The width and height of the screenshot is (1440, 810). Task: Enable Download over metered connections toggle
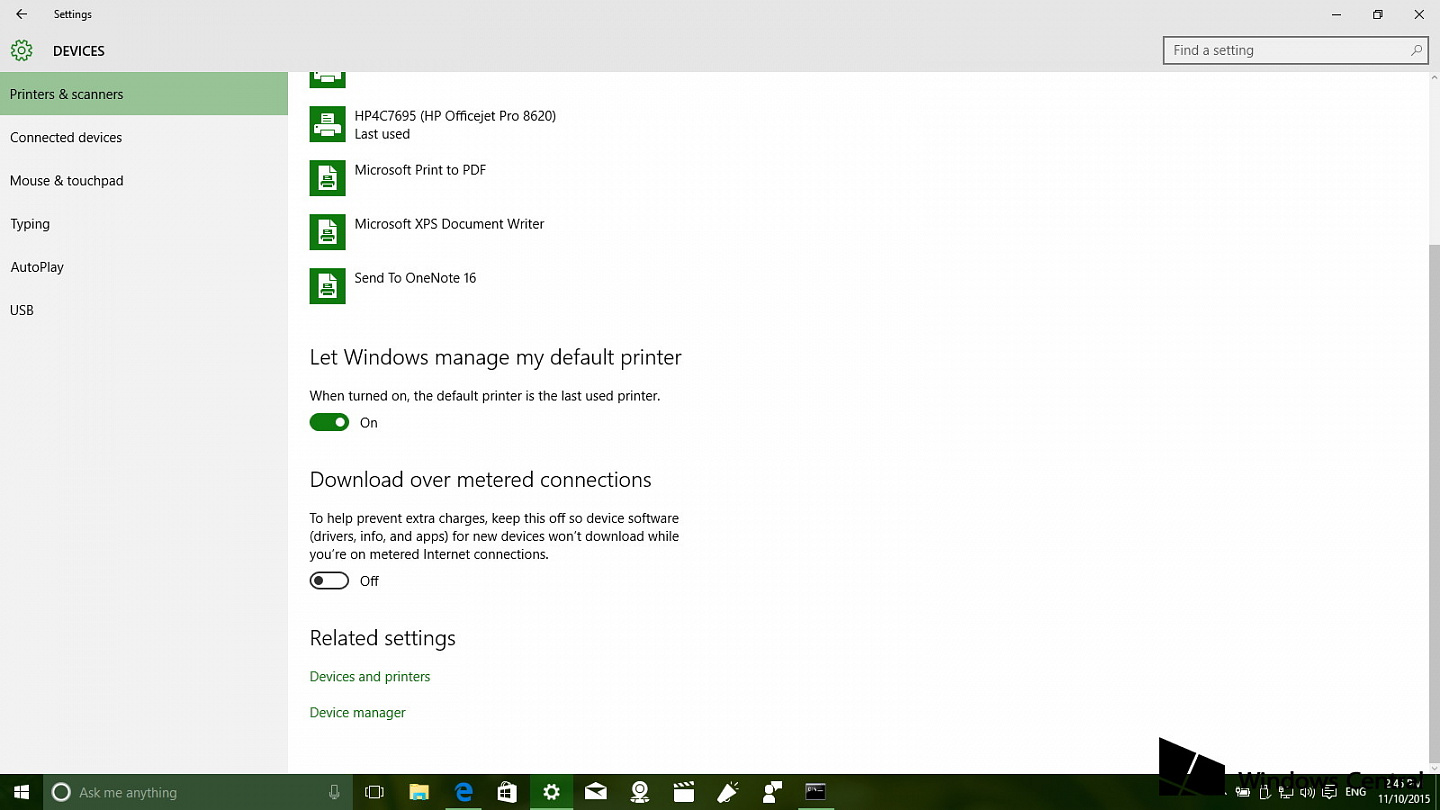329,581
